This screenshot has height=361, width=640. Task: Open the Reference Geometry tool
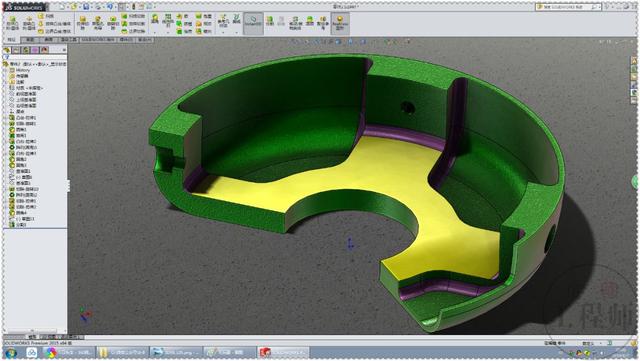(x=223, y=20)
